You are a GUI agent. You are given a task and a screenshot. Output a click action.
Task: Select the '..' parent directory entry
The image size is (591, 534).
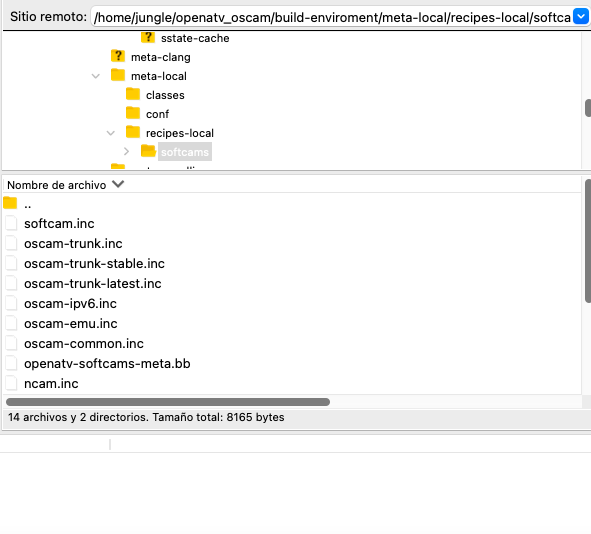pyautogui.click(x=28, y=205)
